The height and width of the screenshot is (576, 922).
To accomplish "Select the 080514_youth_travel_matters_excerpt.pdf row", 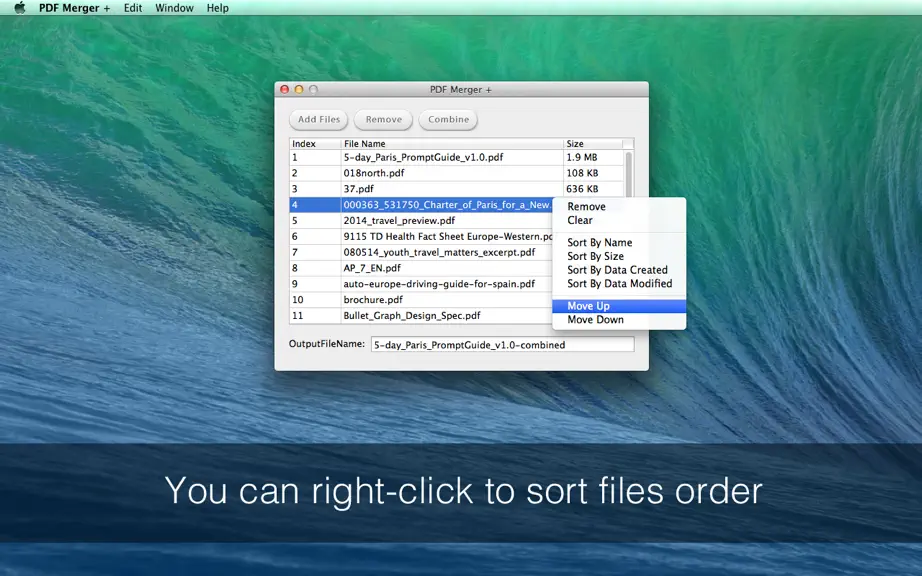I will tap(421, 253).
